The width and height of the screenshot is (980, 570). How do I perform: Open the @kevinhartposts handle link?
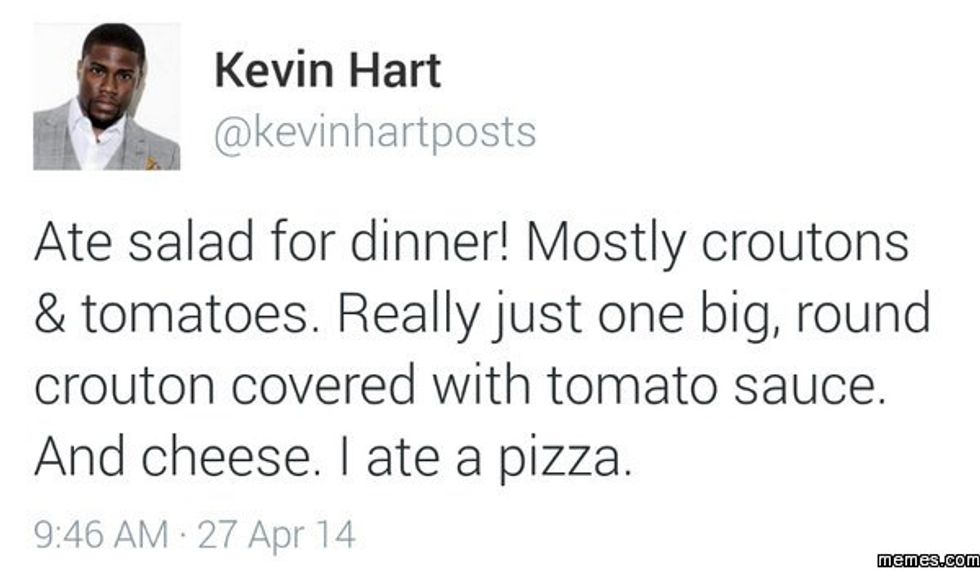point(375,132)
